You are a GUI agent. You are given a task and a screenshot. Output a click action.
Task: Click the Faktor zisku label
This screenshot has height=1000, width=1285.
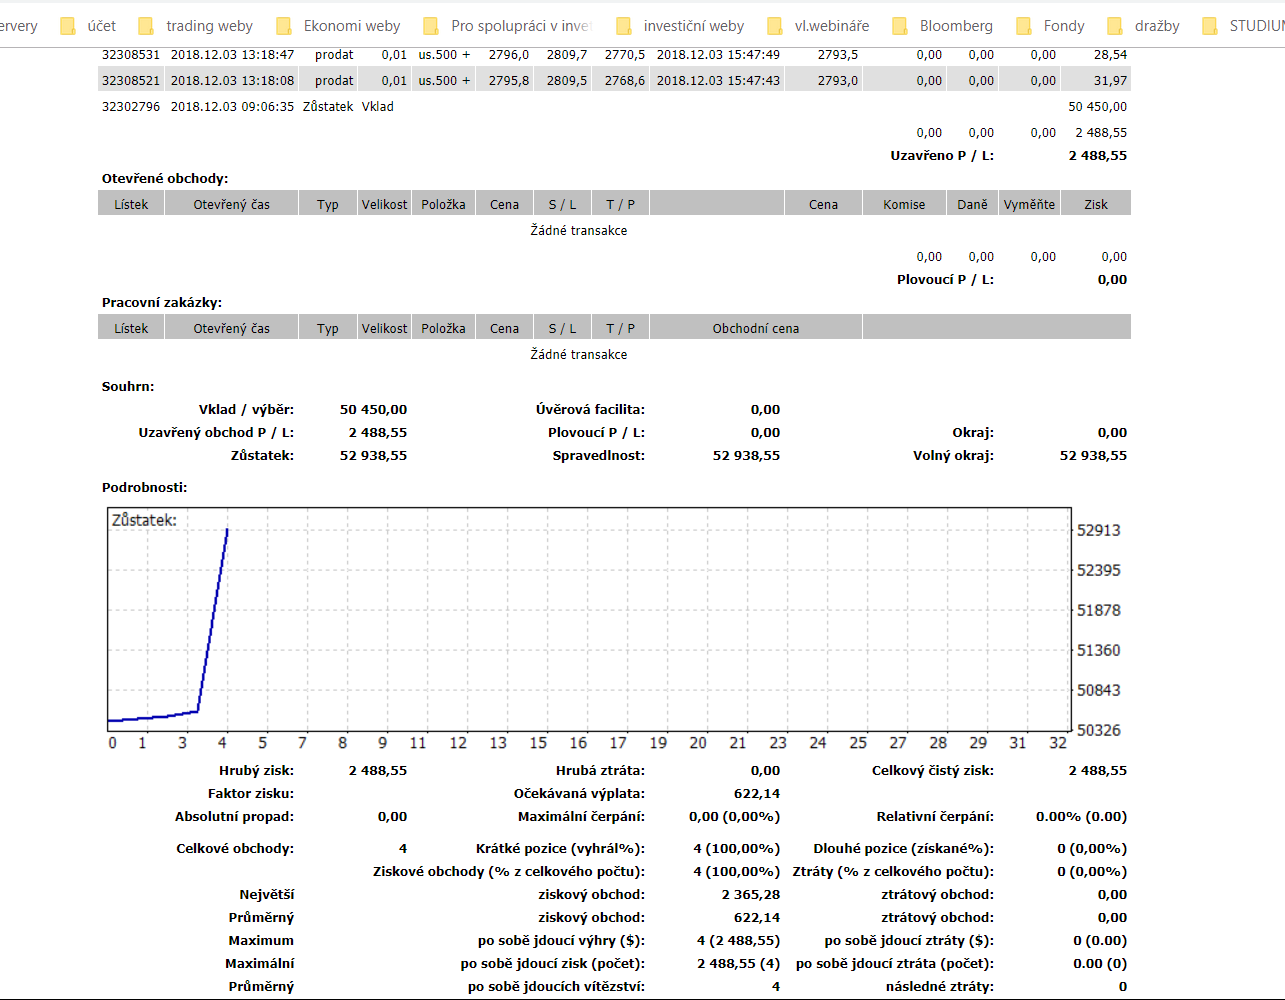click(x=251, y=794)
